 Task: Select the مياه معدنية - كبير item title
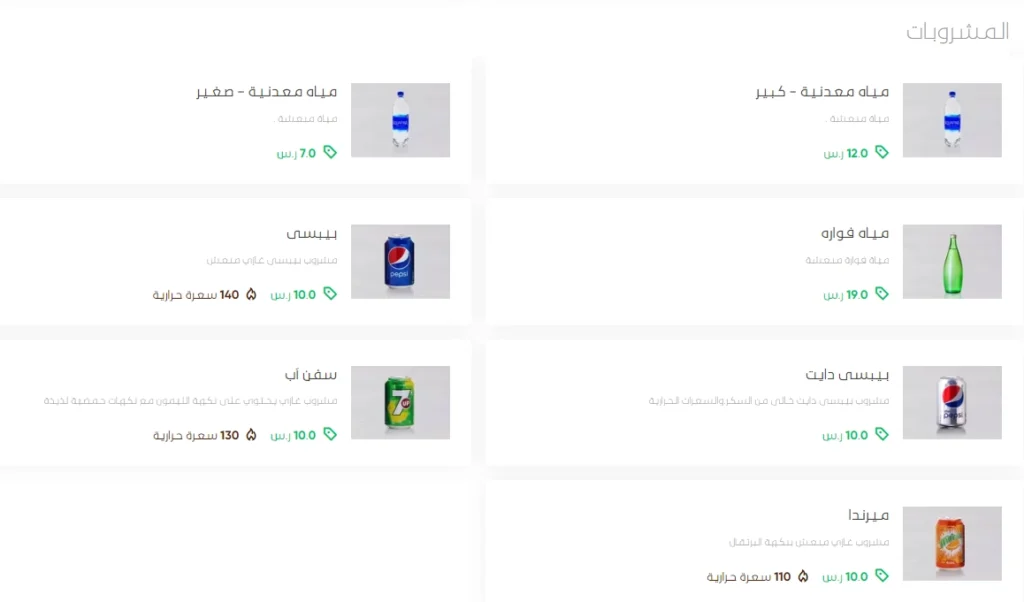click(822, 91)
